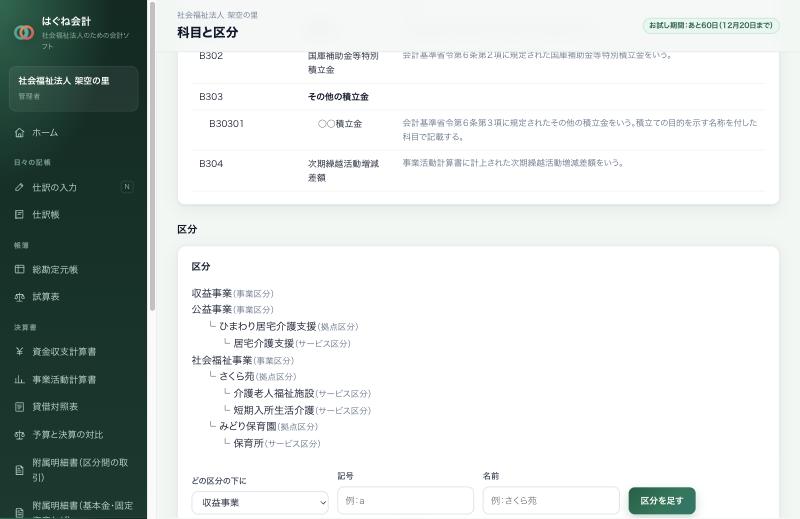Image resolution: width=800 pixels, height=519 pixels.
Task: Open 試算表 from sidebar
Action: 73,296
